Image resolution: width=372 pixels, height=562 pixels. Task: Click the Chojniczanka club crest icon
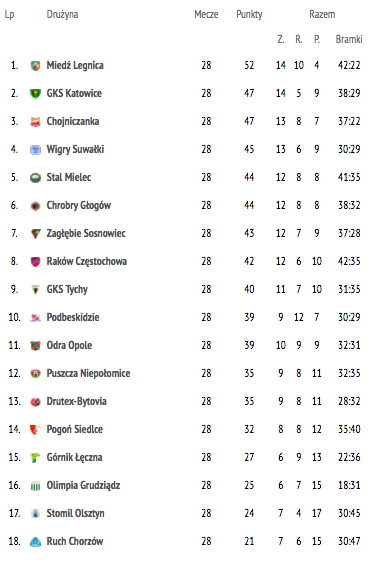click(x=35, y=122)
